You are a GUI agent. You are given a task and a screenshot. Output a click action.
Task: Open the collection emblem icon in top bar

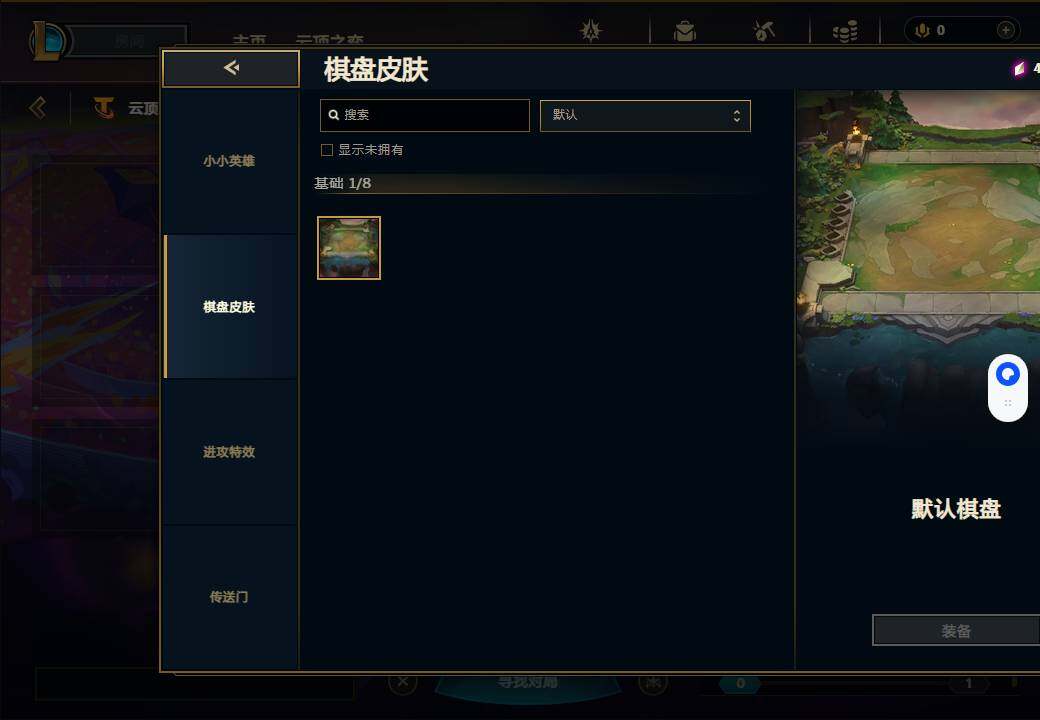[x=590, y=30]
